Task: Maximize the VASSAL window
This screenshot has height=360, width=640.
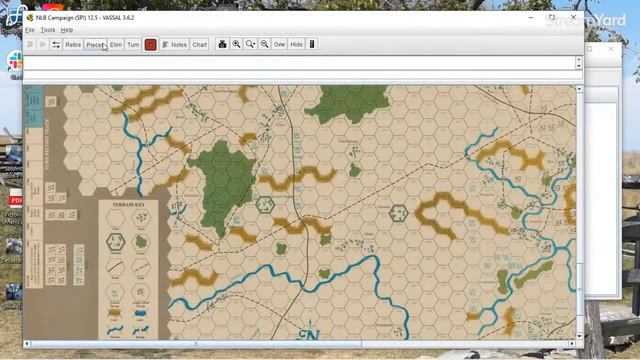Action: tap(552, 18)
